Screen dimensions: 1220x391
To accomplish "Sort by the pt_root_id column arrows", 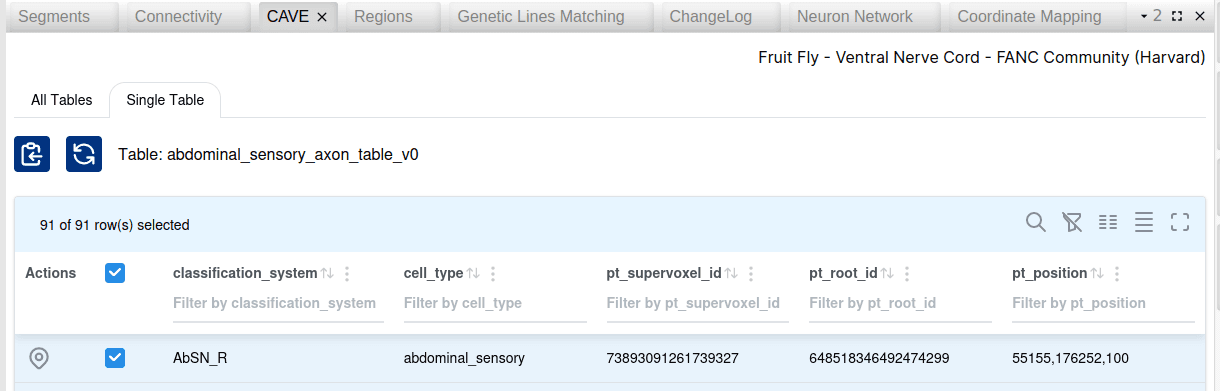I will pyautogui.click(x=887, y=273).
